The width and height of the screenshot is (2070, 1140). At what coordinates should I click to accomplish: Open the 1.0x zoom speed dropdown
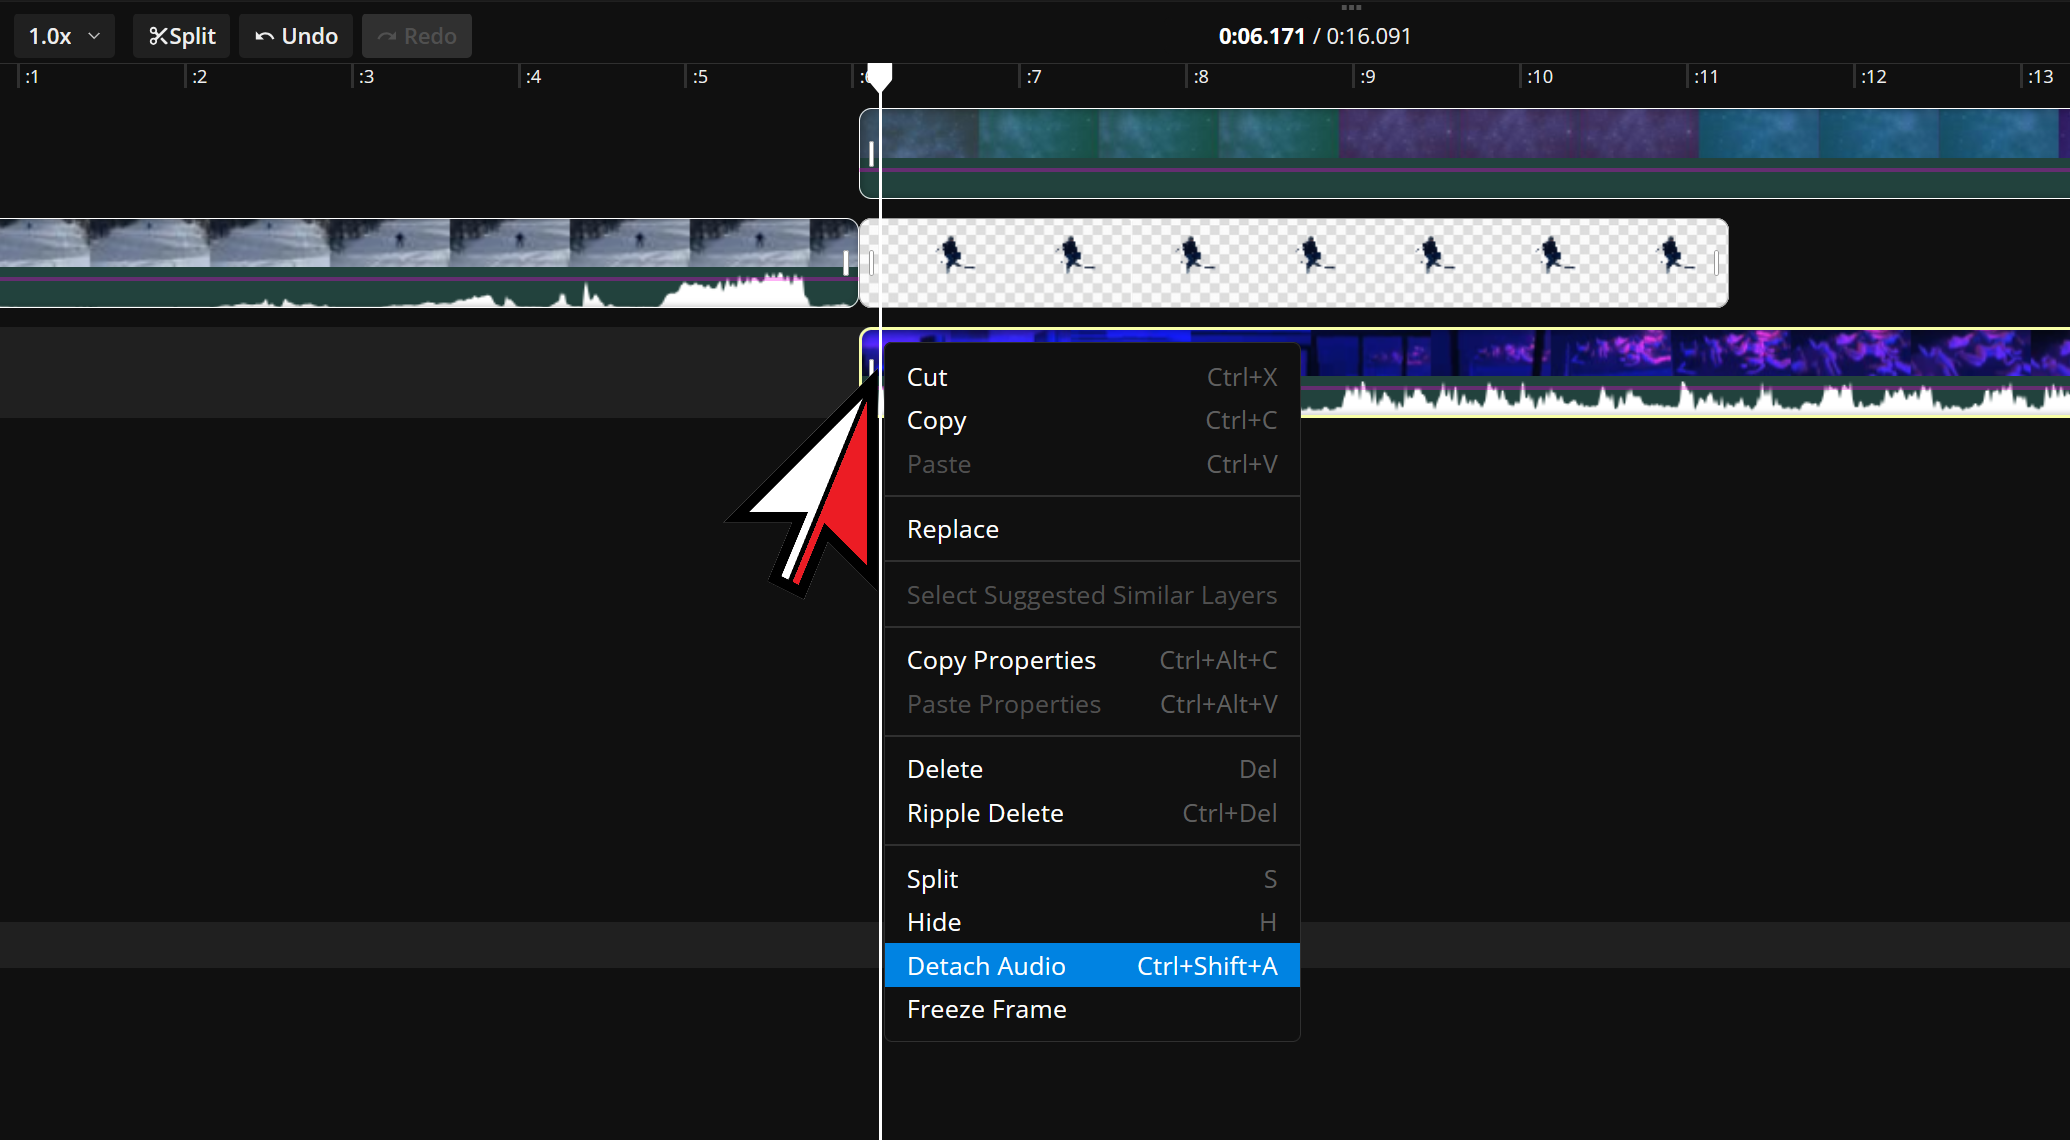[x=64, y=36]
